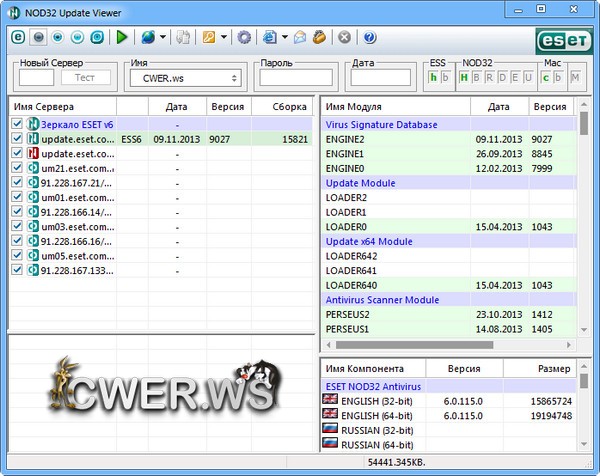Expand dropdown arrow next to globe icon
Screen dimensions: 600x476
(163, 37)
